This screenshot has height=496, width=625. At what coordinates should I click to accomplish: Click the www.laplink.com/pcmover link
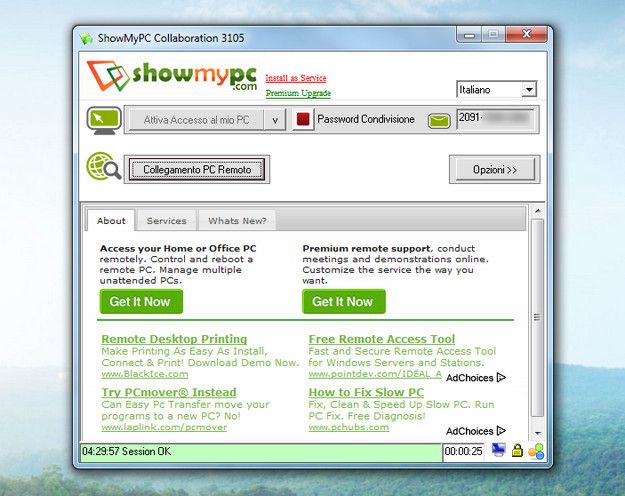(164, 427)
